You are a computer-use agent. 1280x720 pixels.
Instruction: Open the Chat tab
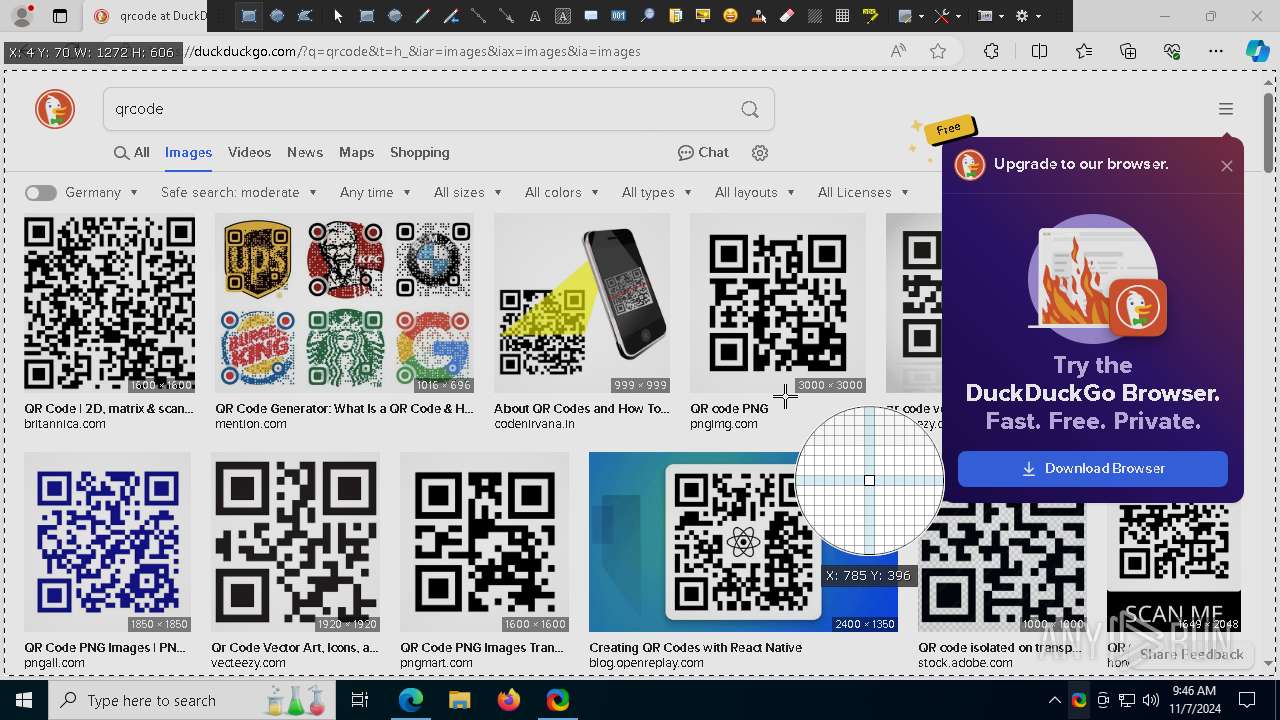pyautogui.click(x=703, y=153)
